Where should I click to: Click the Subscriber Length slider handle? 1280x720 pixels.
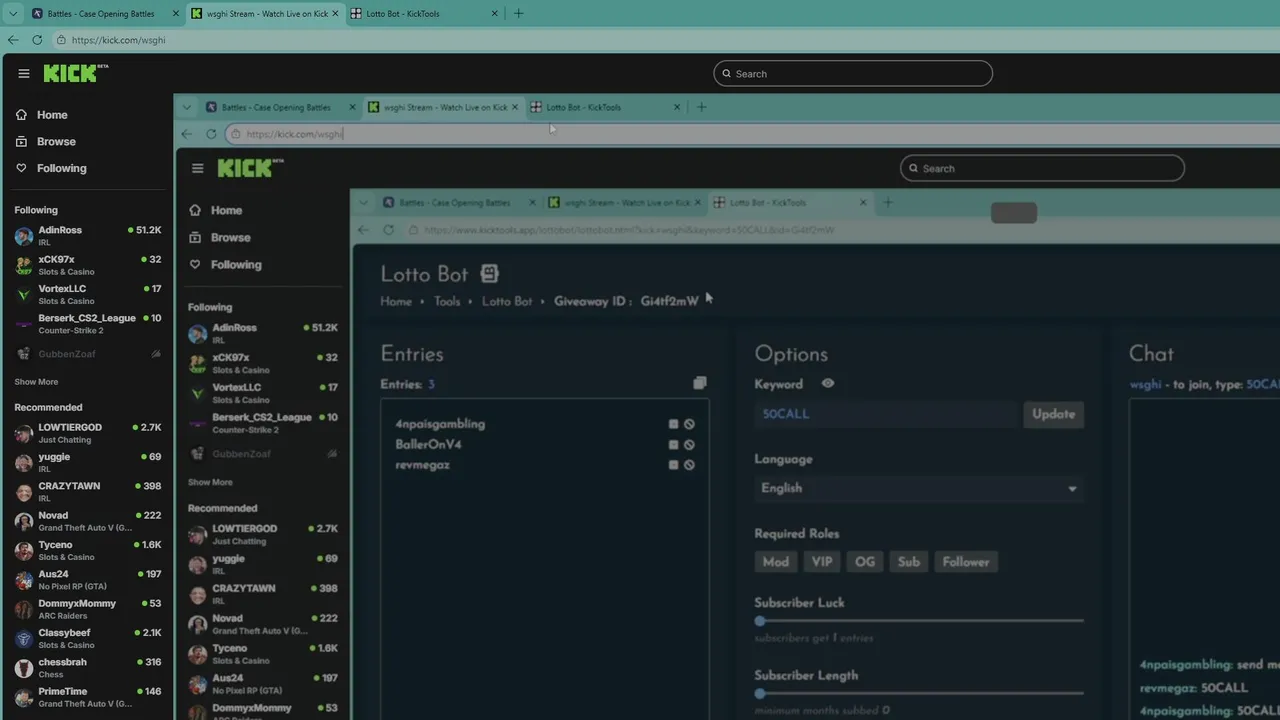(760, 693)
